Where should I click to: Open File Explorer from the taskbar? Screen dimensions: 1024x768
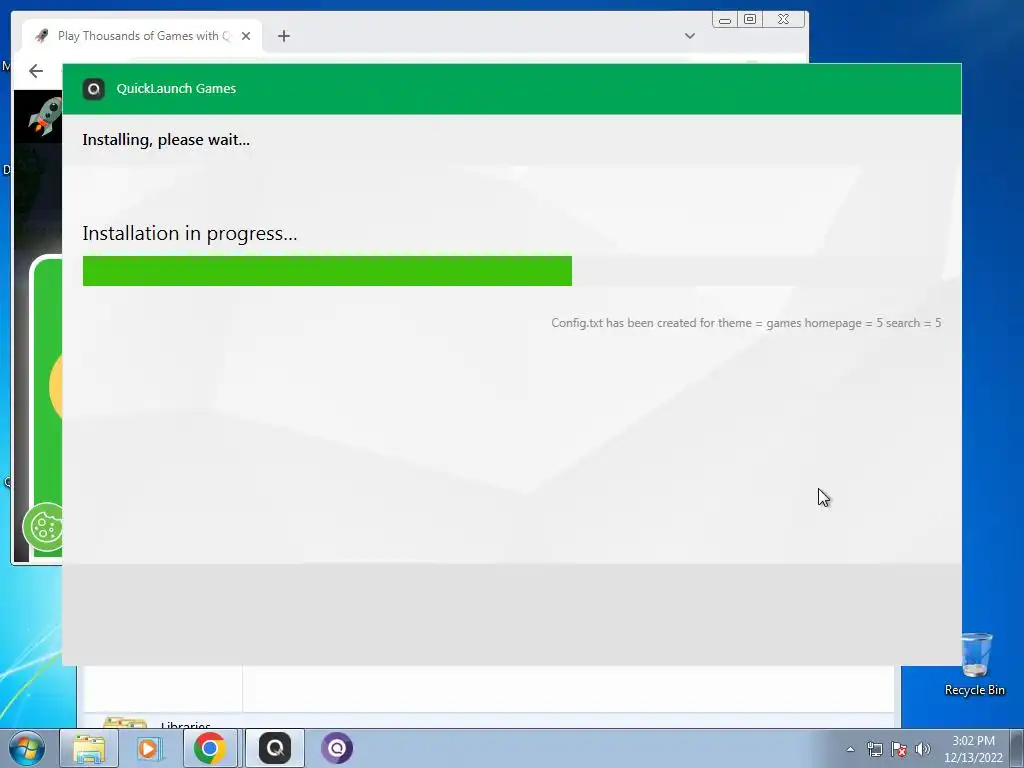pyautogui.click(x=89, y=748)
